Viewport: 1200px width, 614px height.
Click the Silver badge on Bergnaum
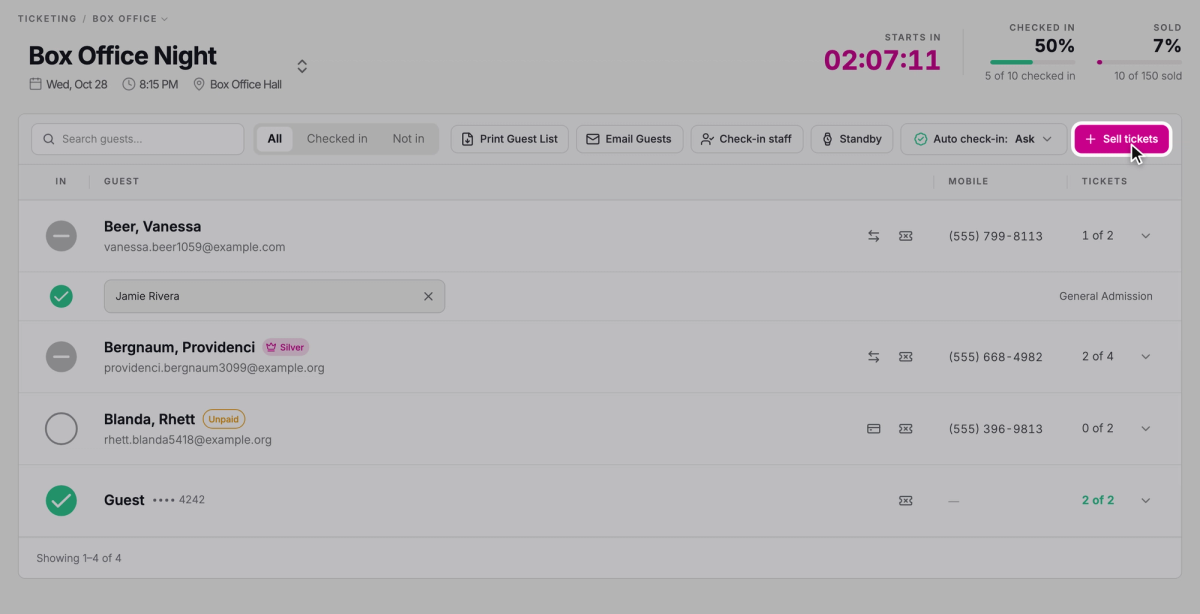tap(286, 347)
